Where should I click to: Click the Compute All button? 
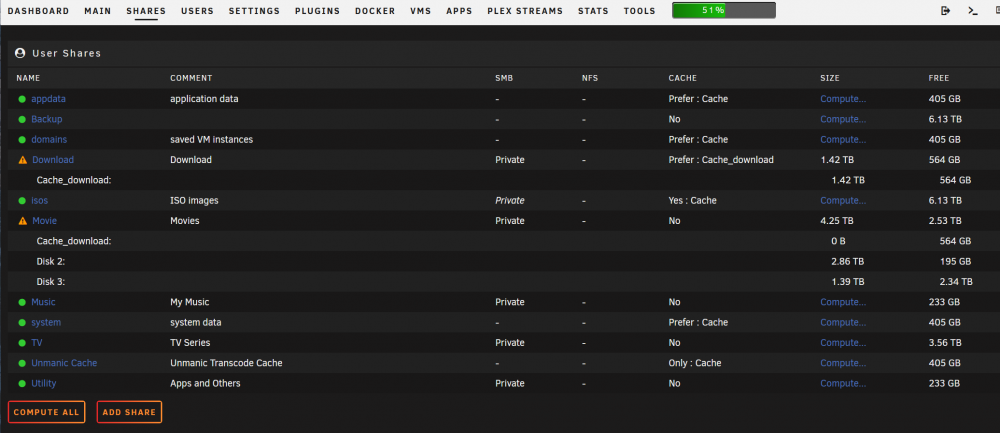coord(47,412)
